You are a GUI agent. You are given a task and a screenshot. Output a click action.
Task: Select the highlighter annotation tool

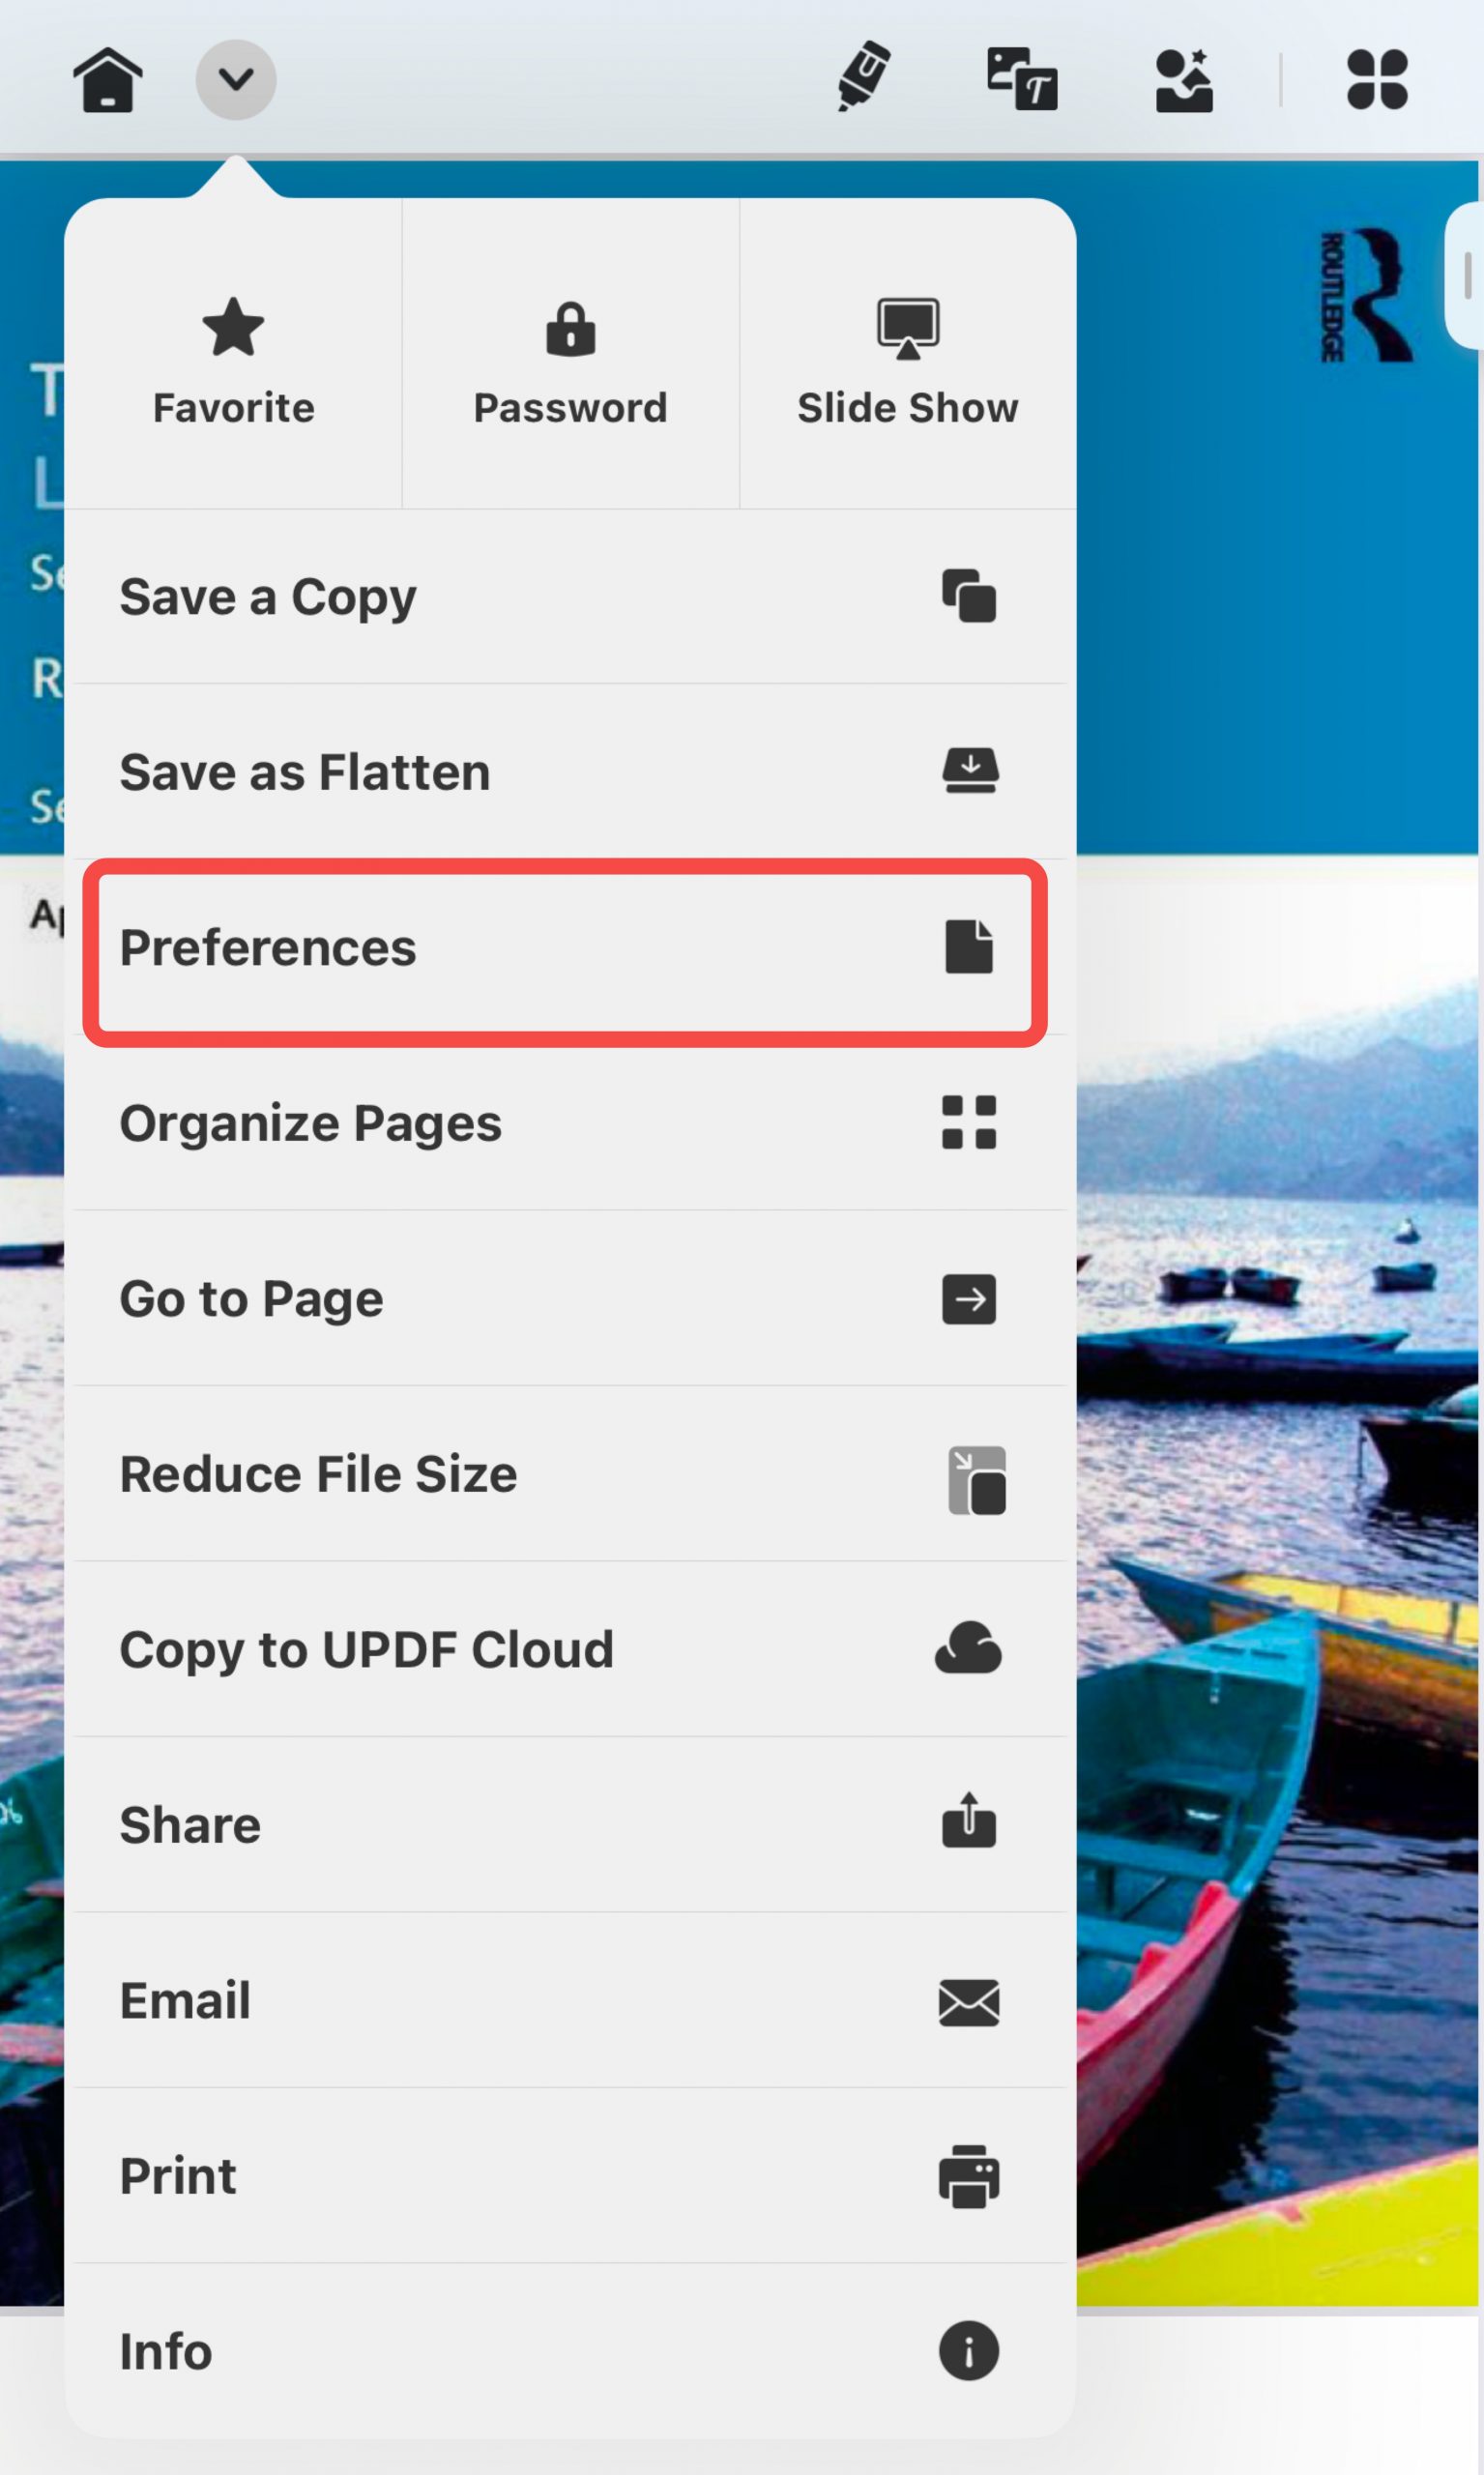click(x=862, y=78)
